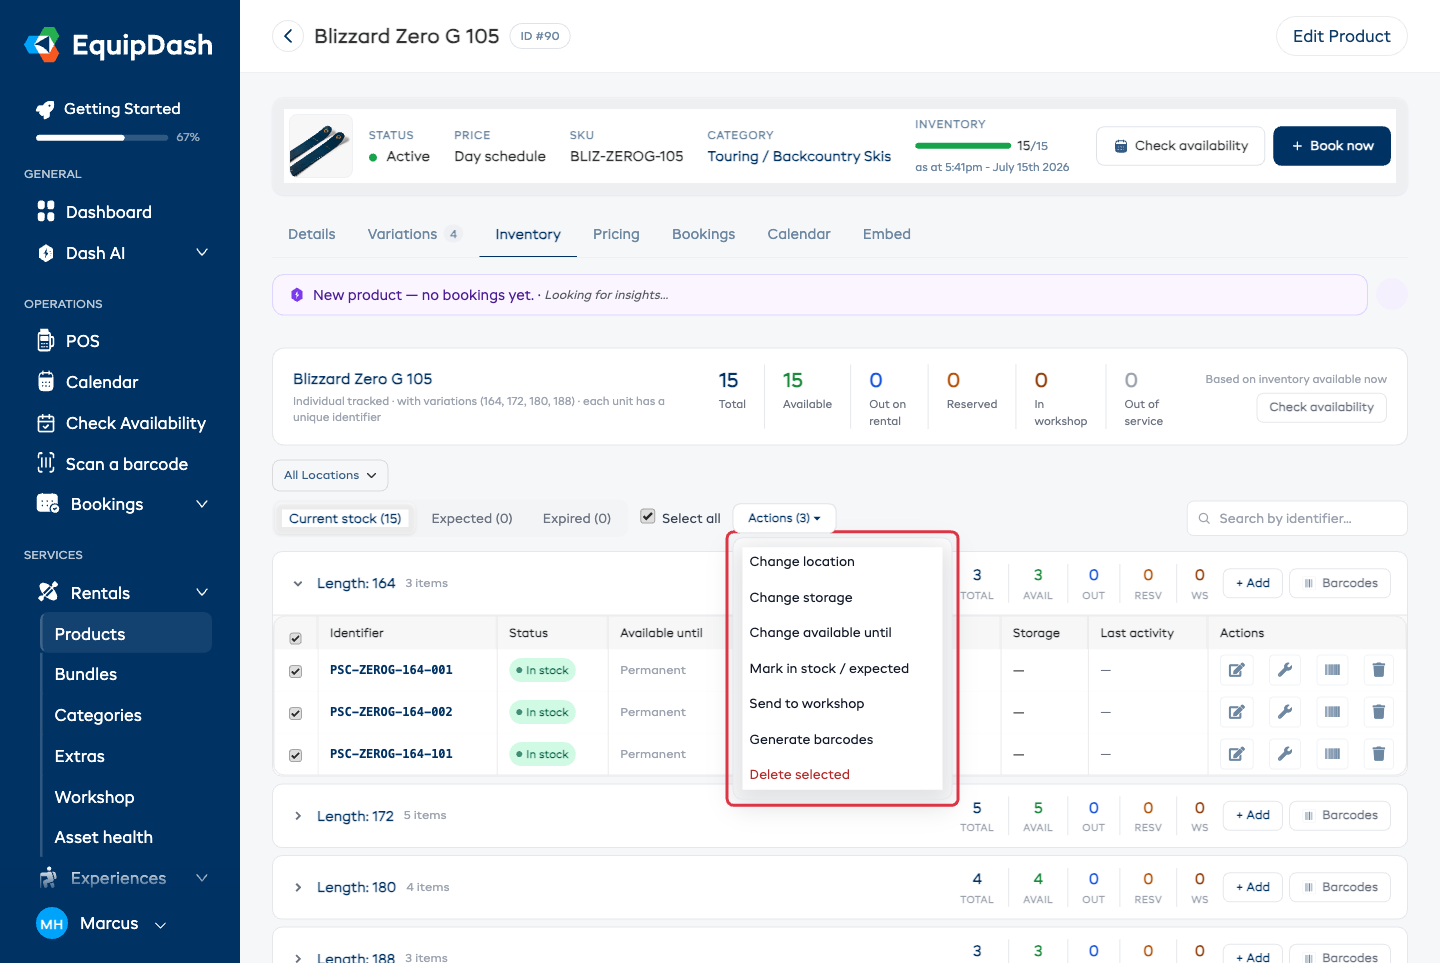Go back with the arrow button
This screenshot has width=1440, height=963.
pyautogui.click(x=288, y=36)
